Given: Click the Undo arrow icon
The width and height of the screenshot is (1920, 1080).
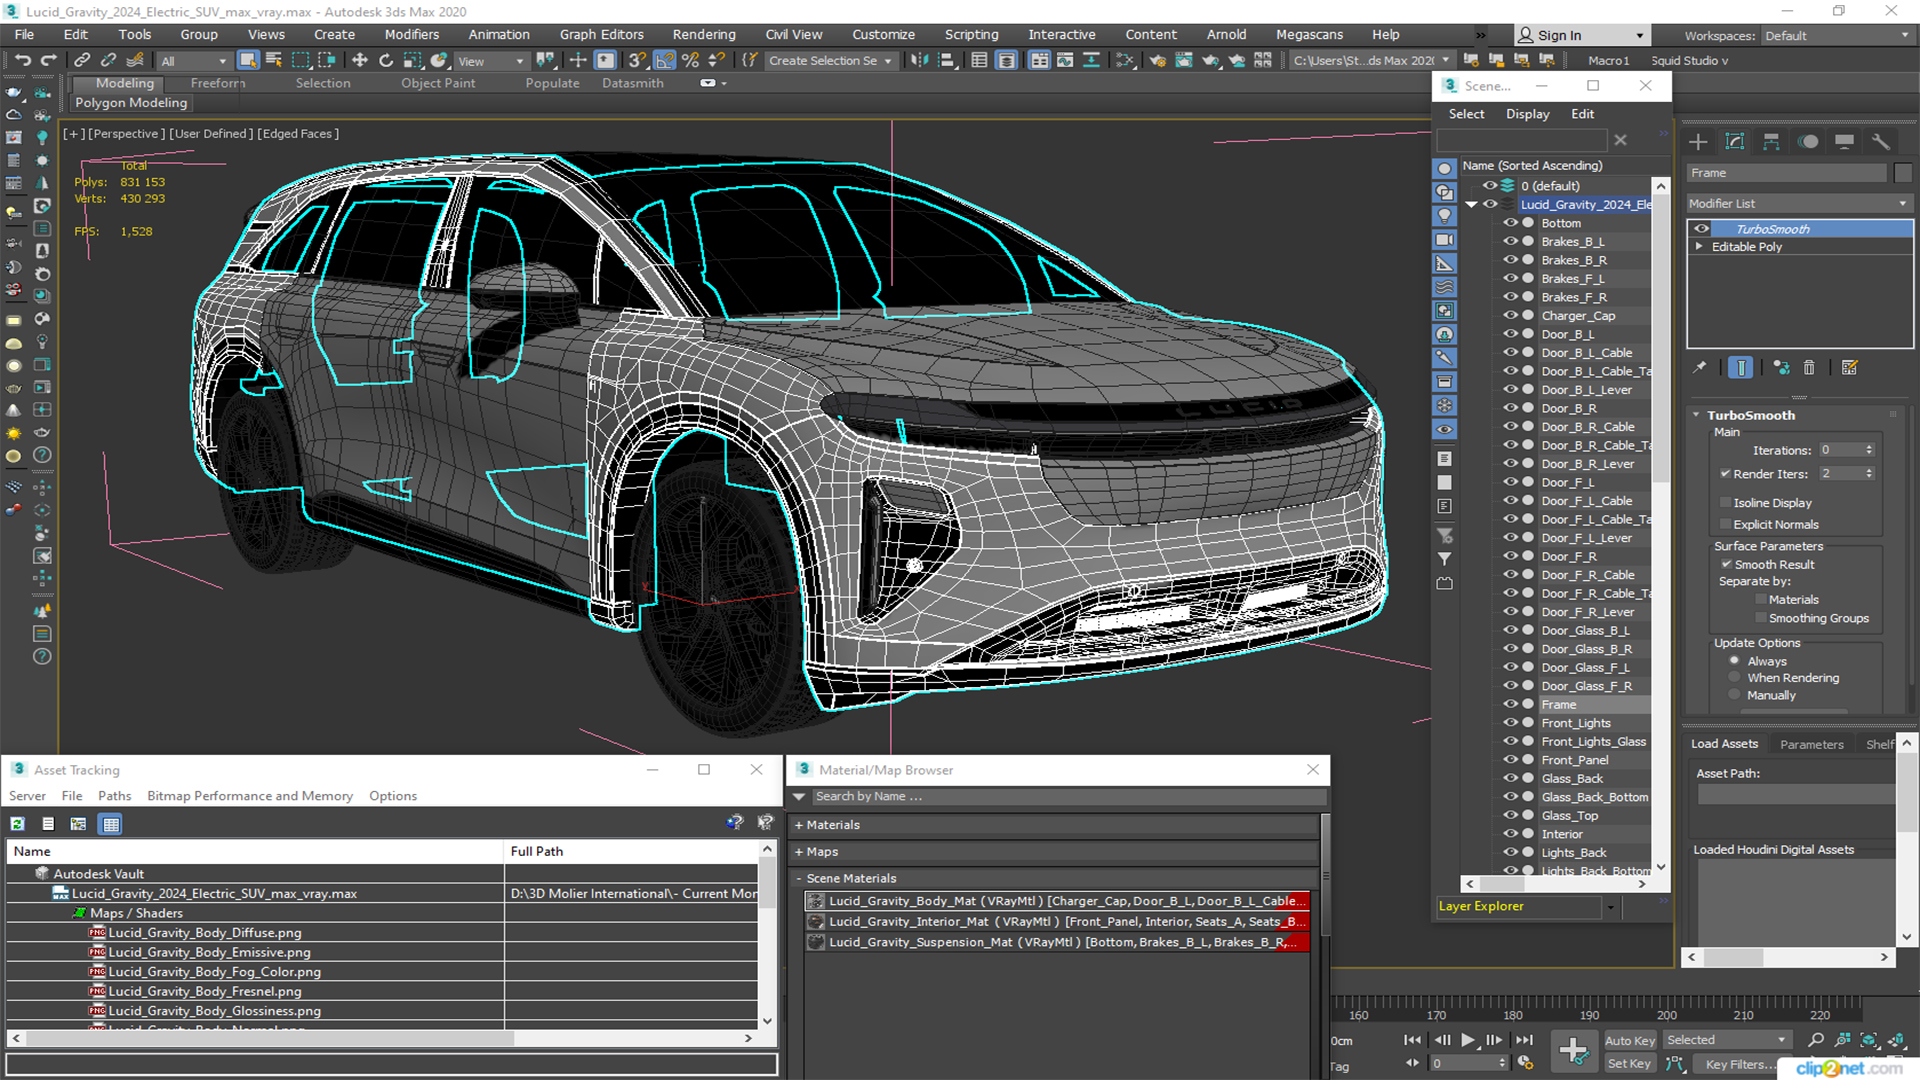Looking at the screenshot, I should coord(22,61).
